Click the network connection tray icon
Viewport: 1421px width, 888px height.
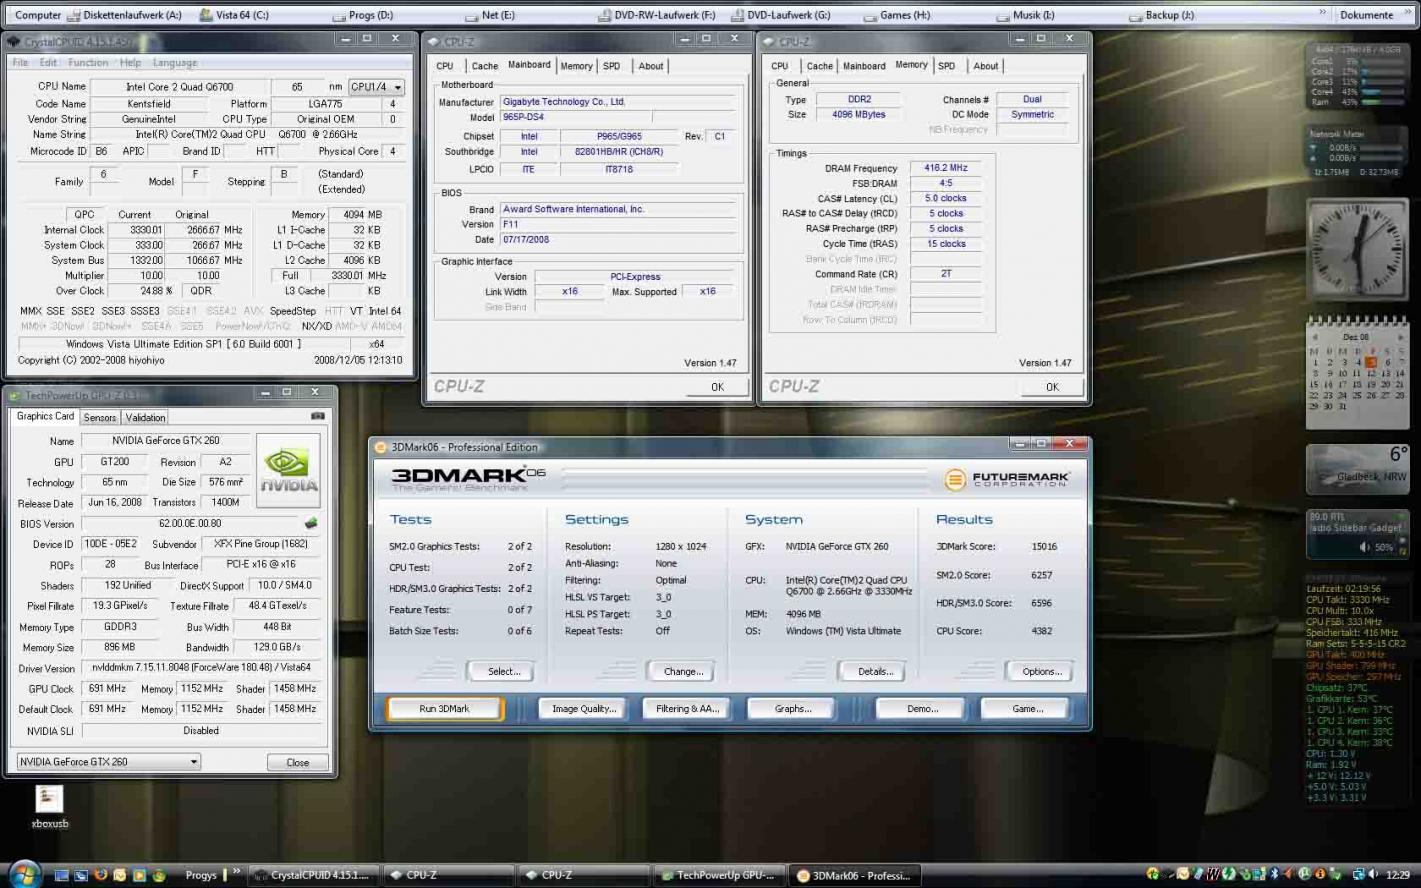click(x=1358, y=874)
